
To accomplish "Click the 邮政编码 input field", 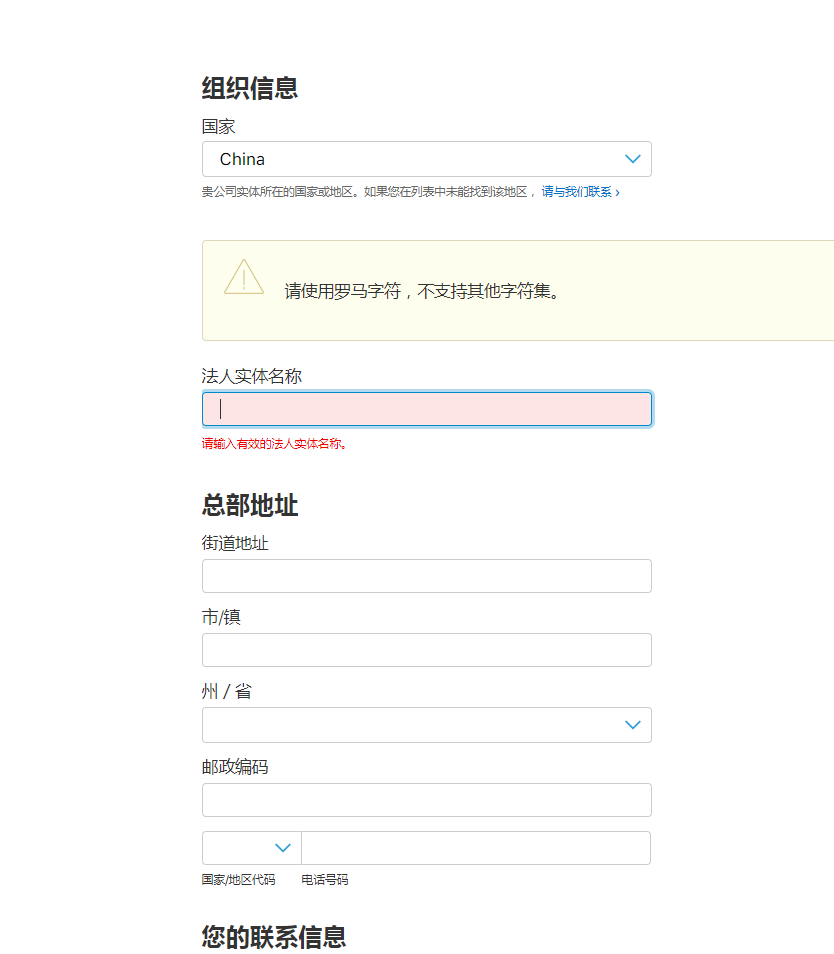I will coord(426,800).
